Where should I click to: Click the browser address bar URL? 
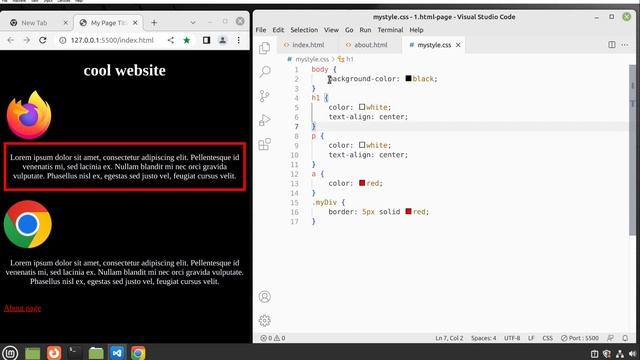point(112,40)
